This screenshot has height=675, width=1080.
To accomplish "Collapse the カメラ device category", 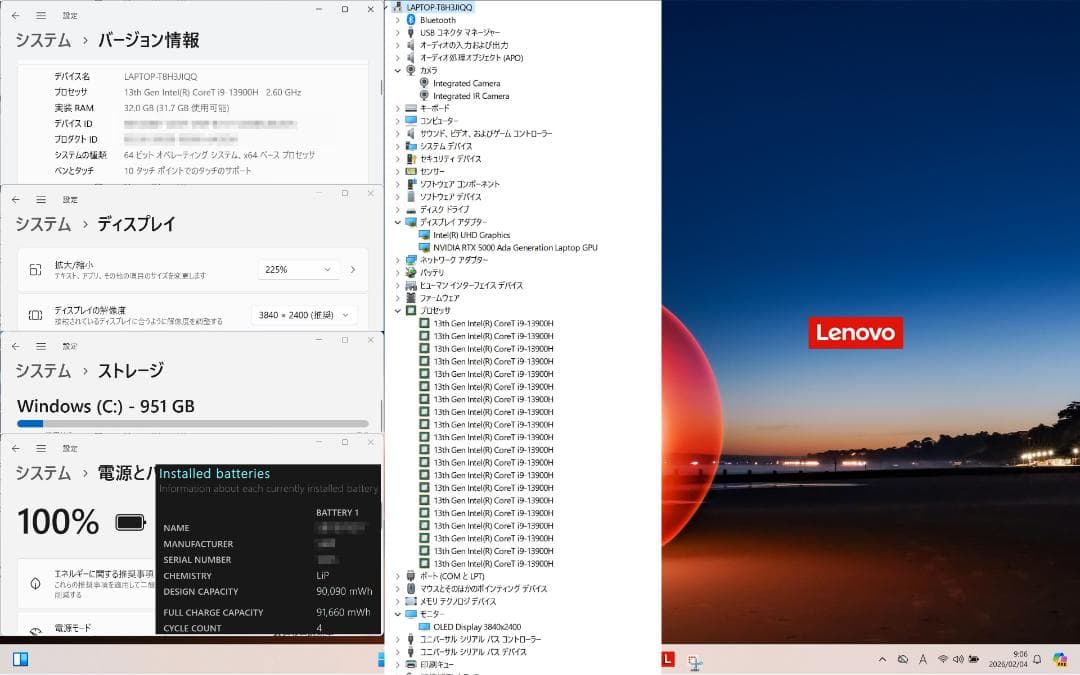I will click(x=399, y=71).
